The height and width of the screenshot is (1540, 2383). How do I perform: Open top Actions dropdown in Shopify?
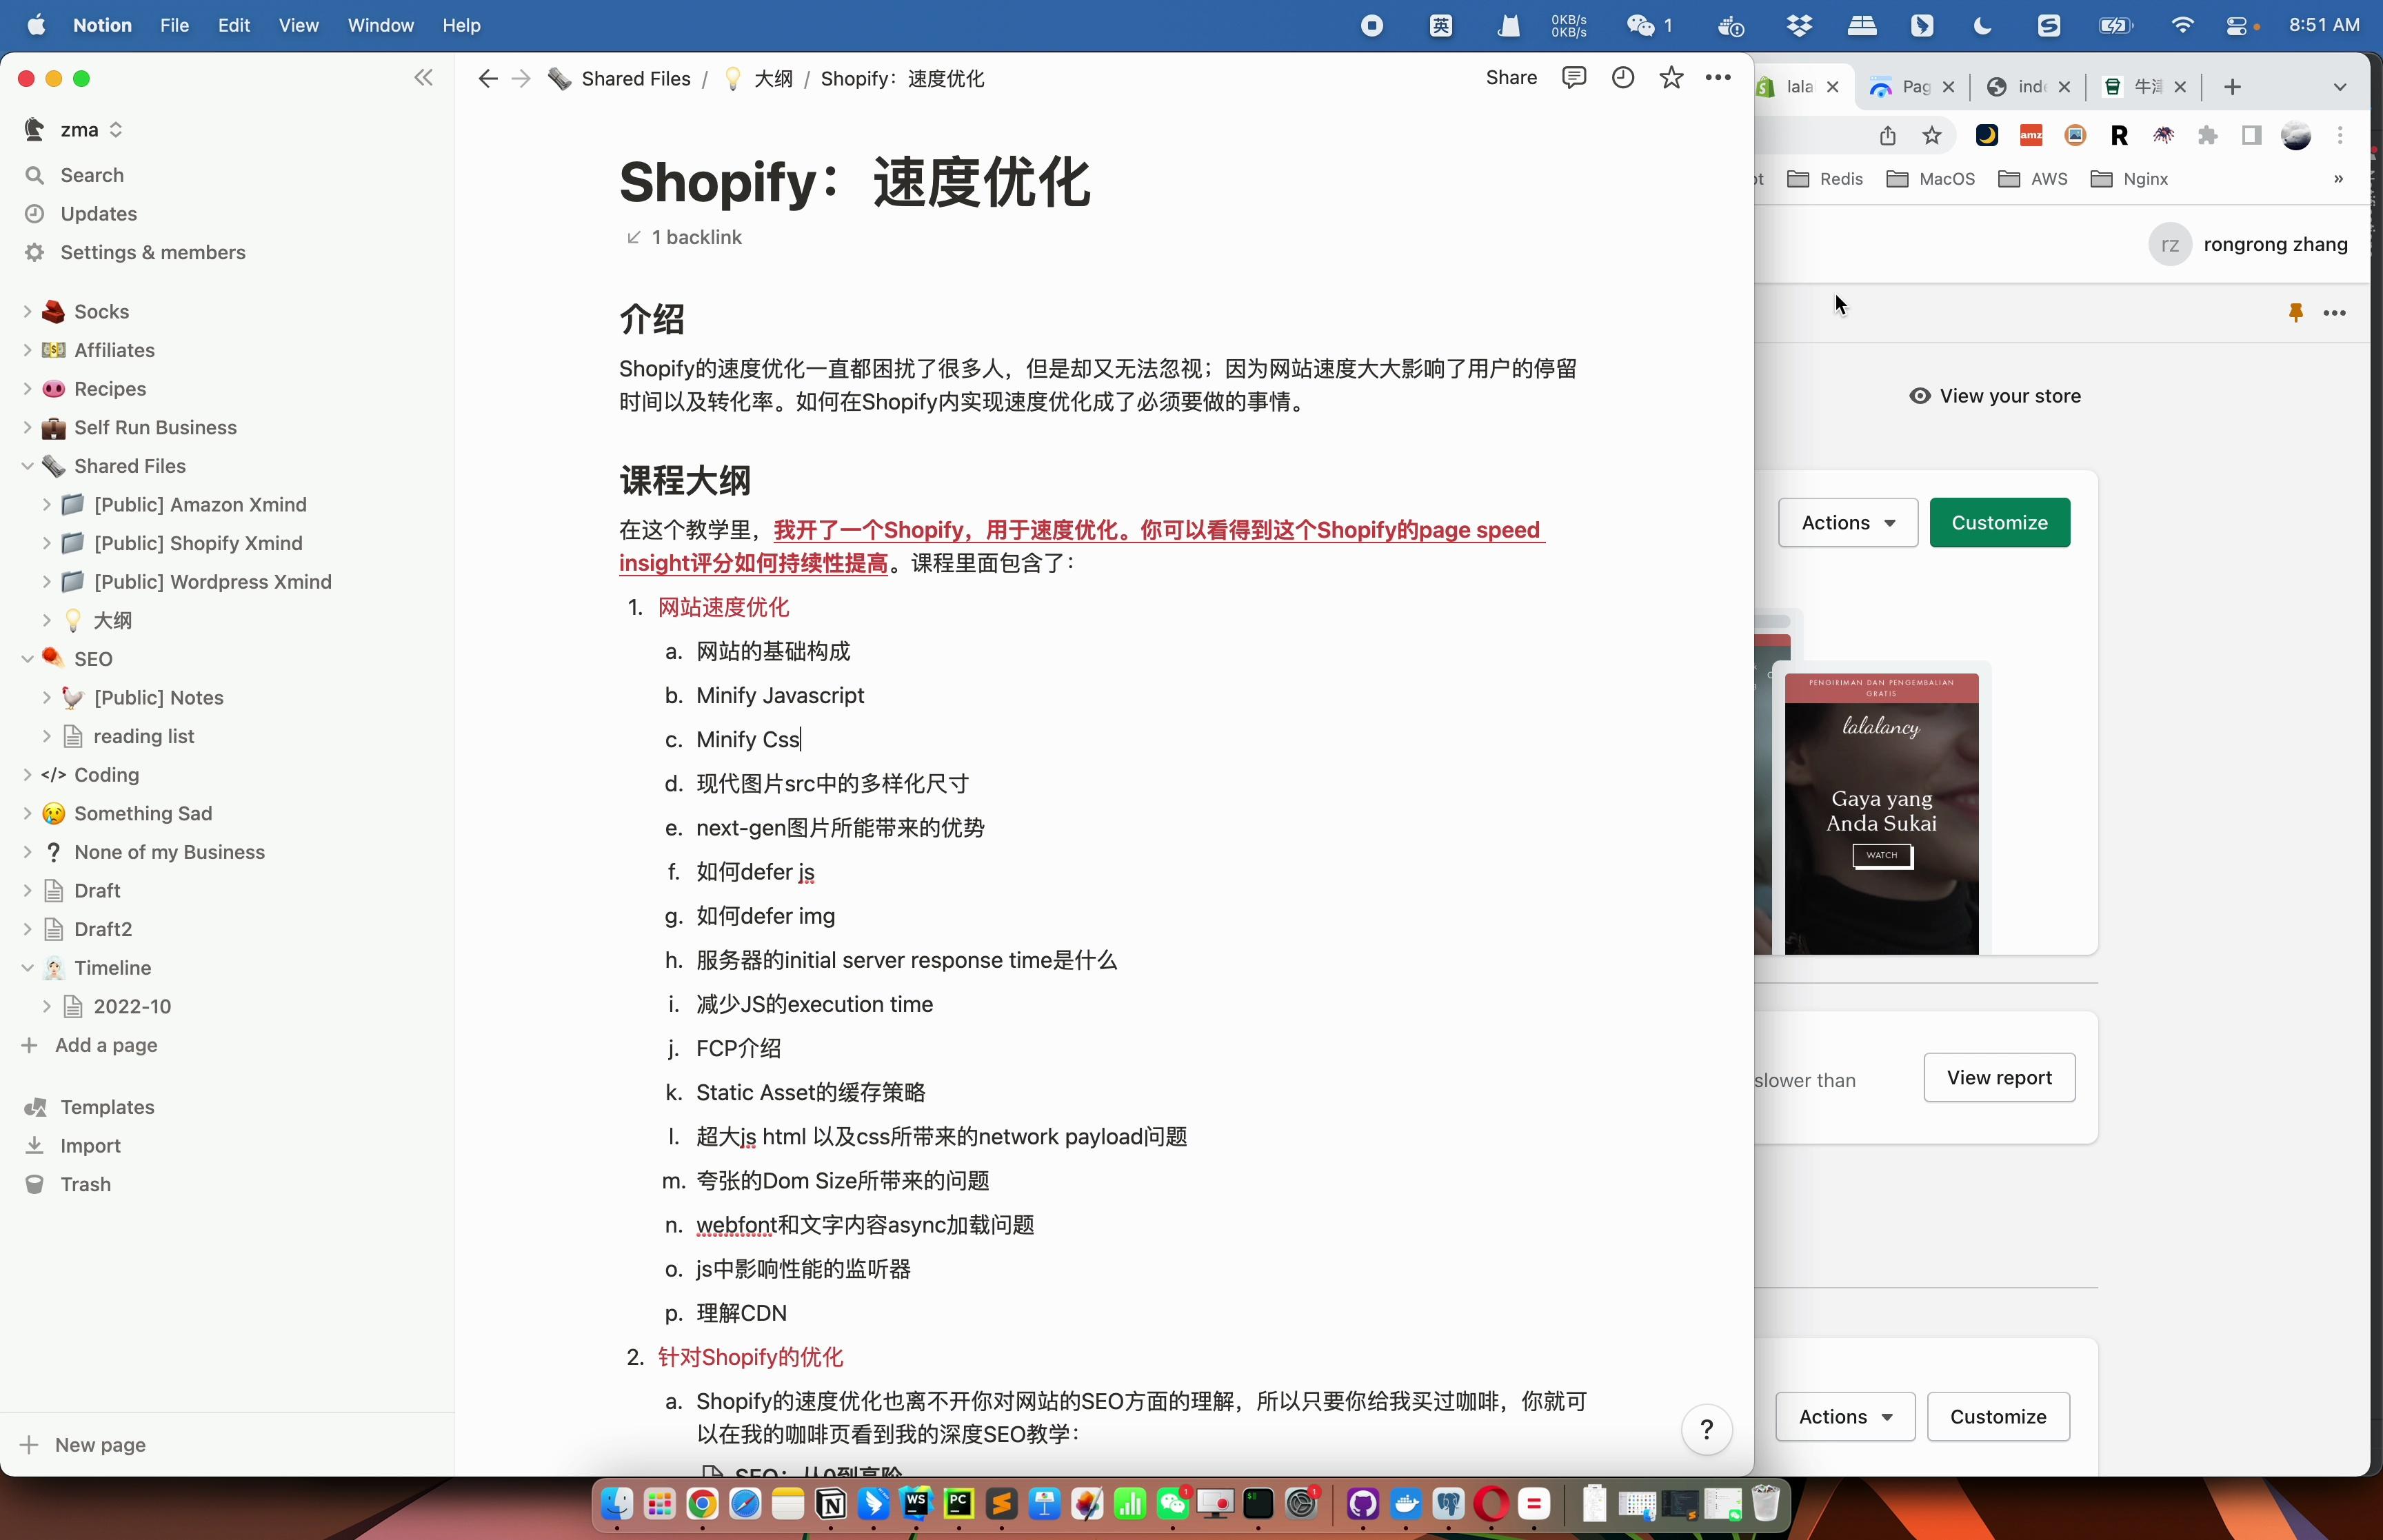coord(1848,523)
